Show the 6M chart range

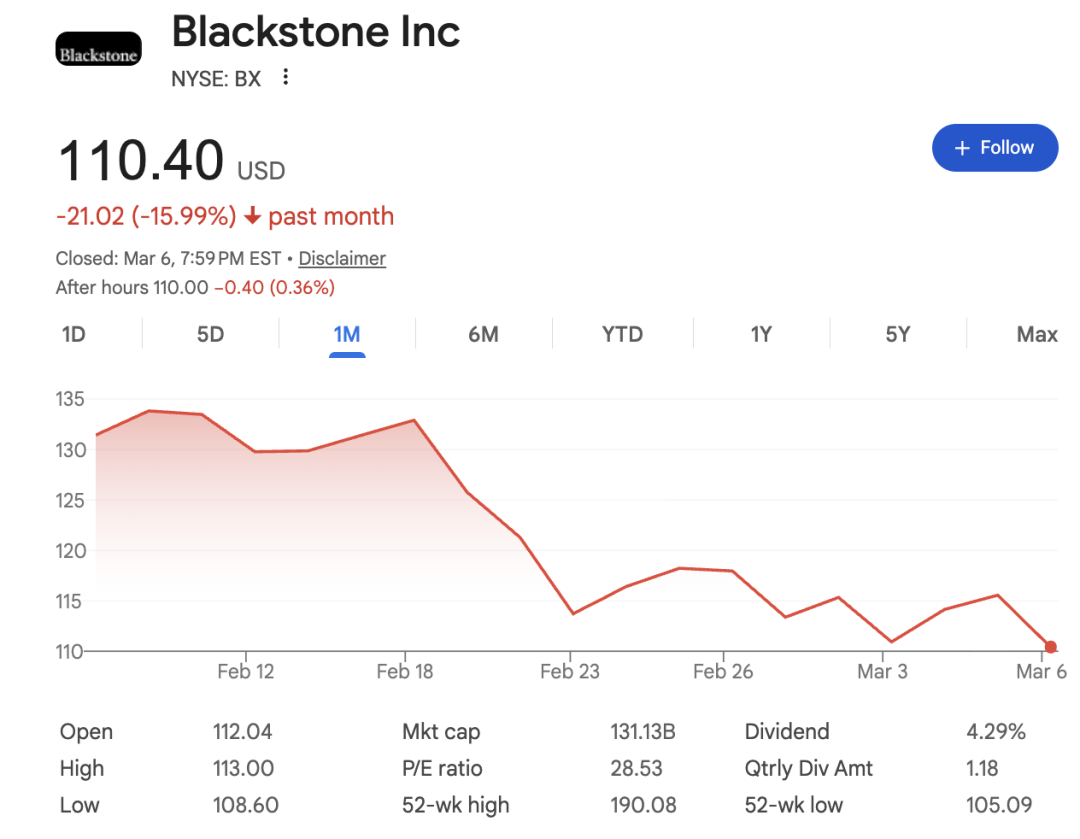[x=483, y=334]
